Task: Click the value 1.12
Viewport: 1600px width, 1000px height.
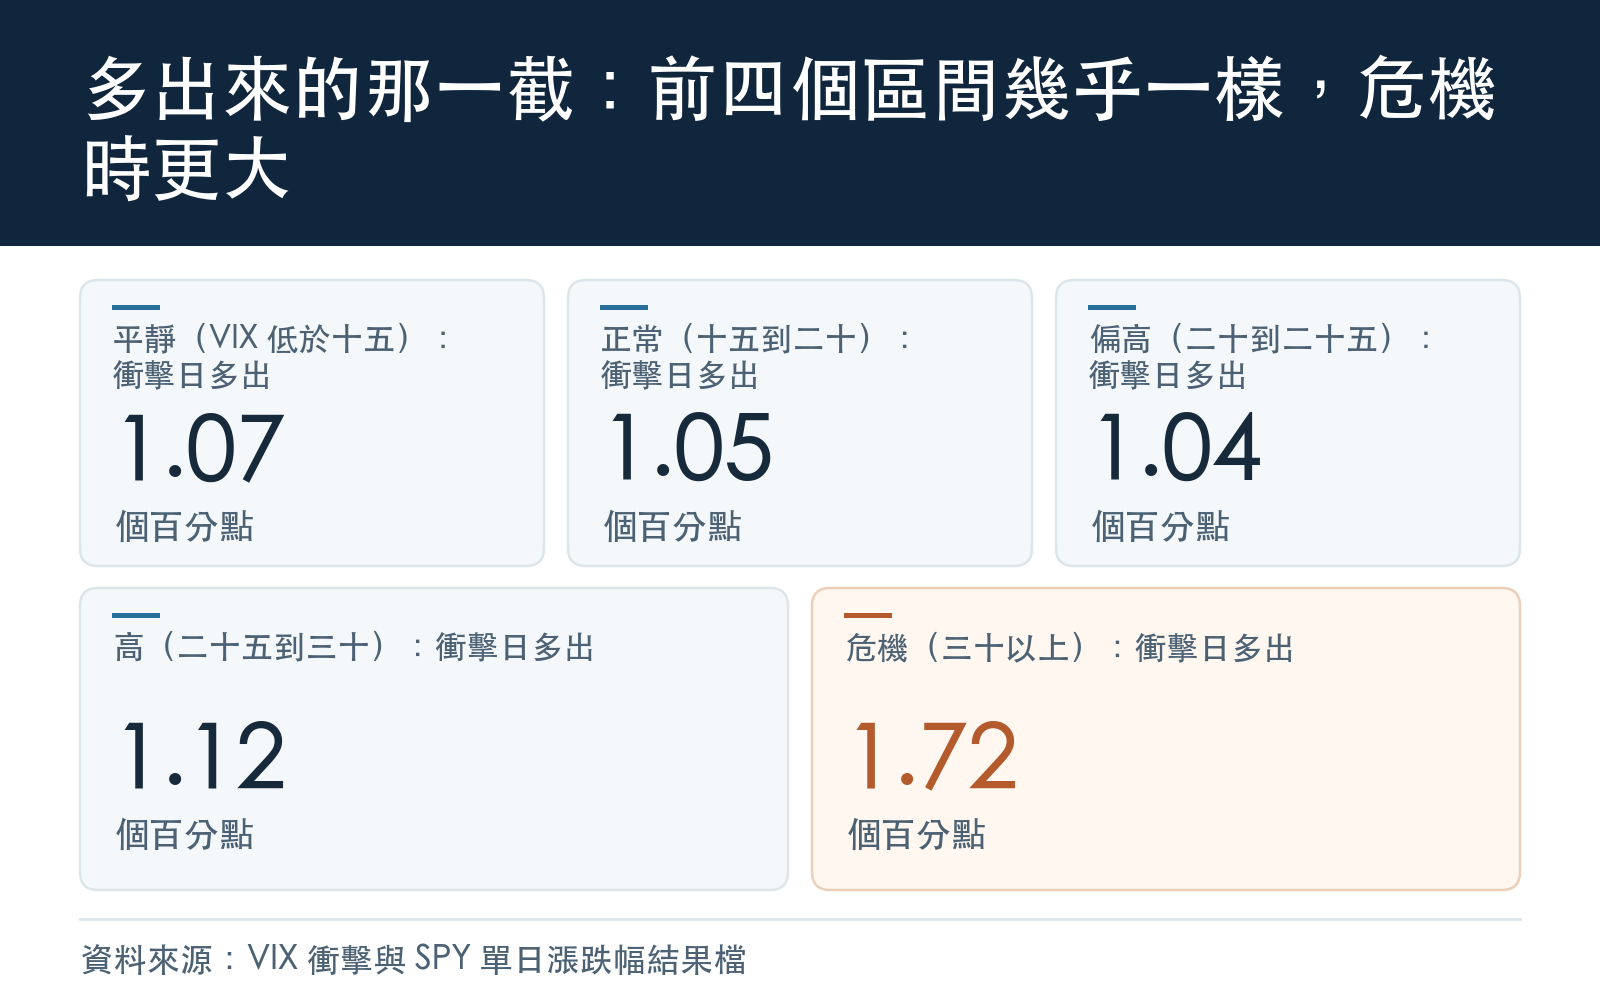Action: (202, 757)
